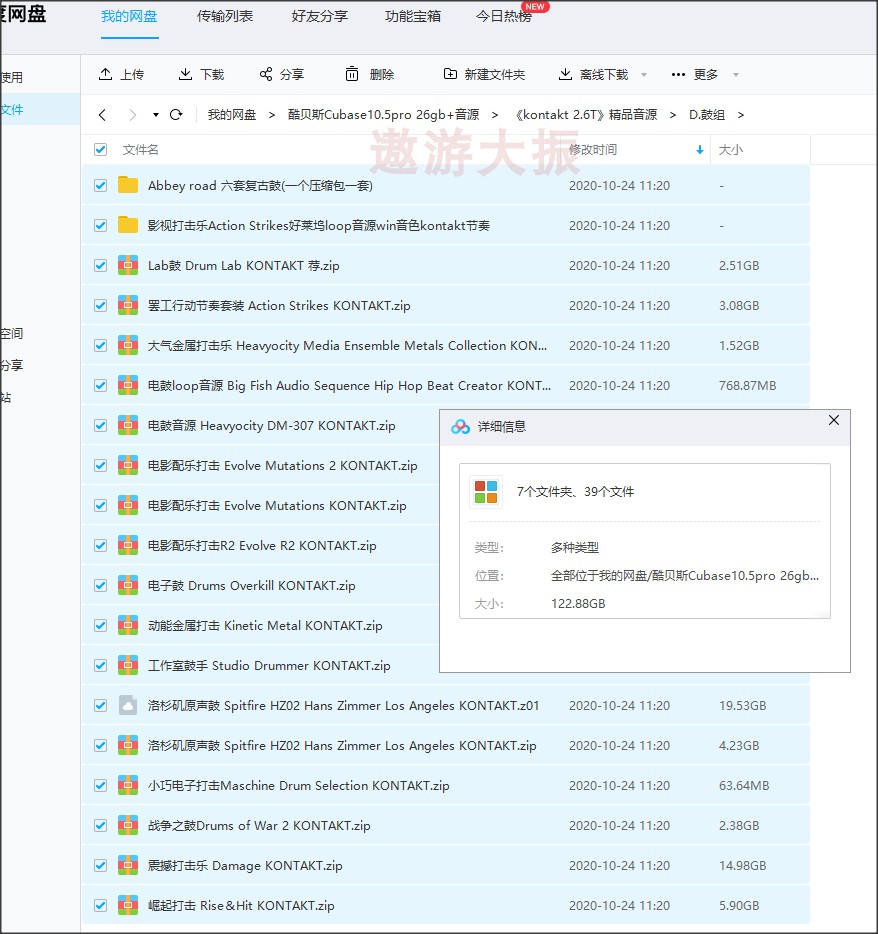
Task: Click the zip icon of 电子鼓 Drums Overkill
Action: pyautogui.click(x=128, y=586)
